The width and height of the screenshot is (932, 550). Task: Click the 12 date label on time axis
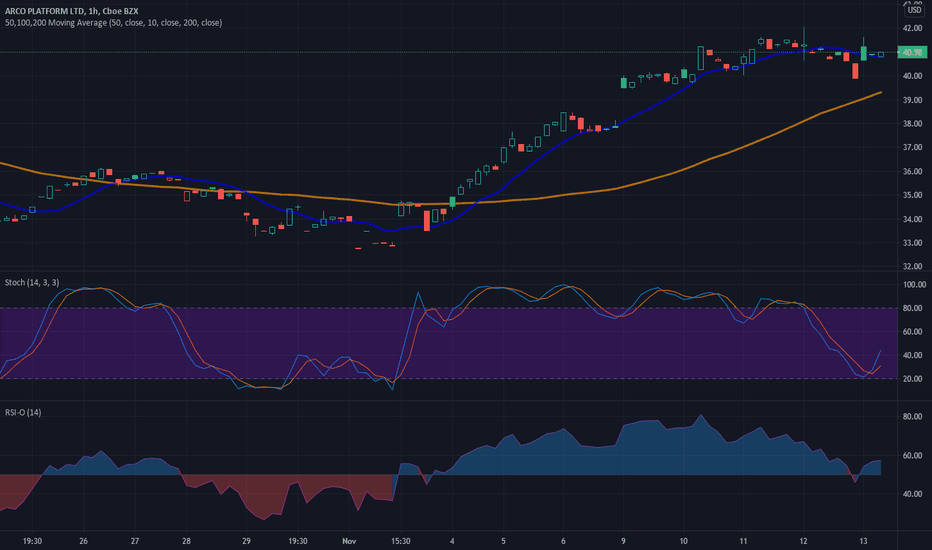(803, 541)
